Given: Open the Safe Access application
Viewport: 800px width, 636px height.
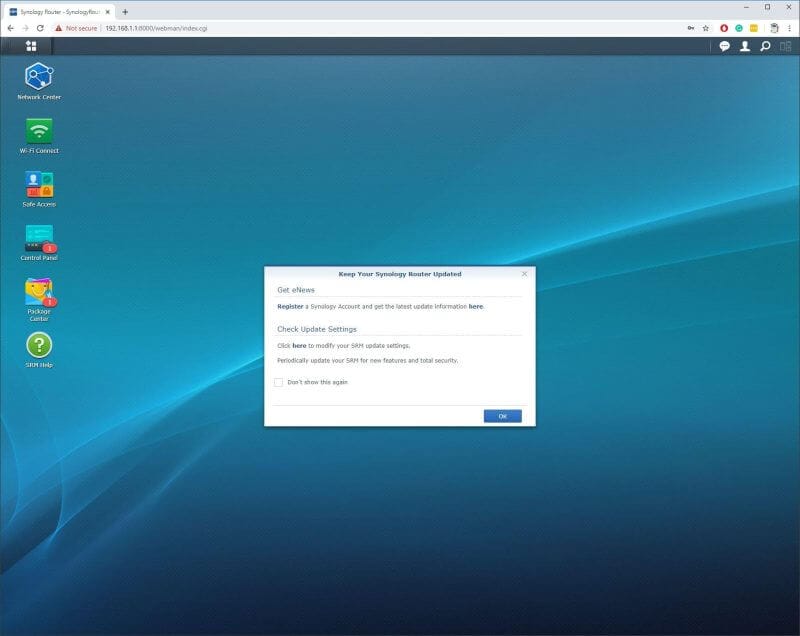Looking at the screenshot, I should 39,184.
